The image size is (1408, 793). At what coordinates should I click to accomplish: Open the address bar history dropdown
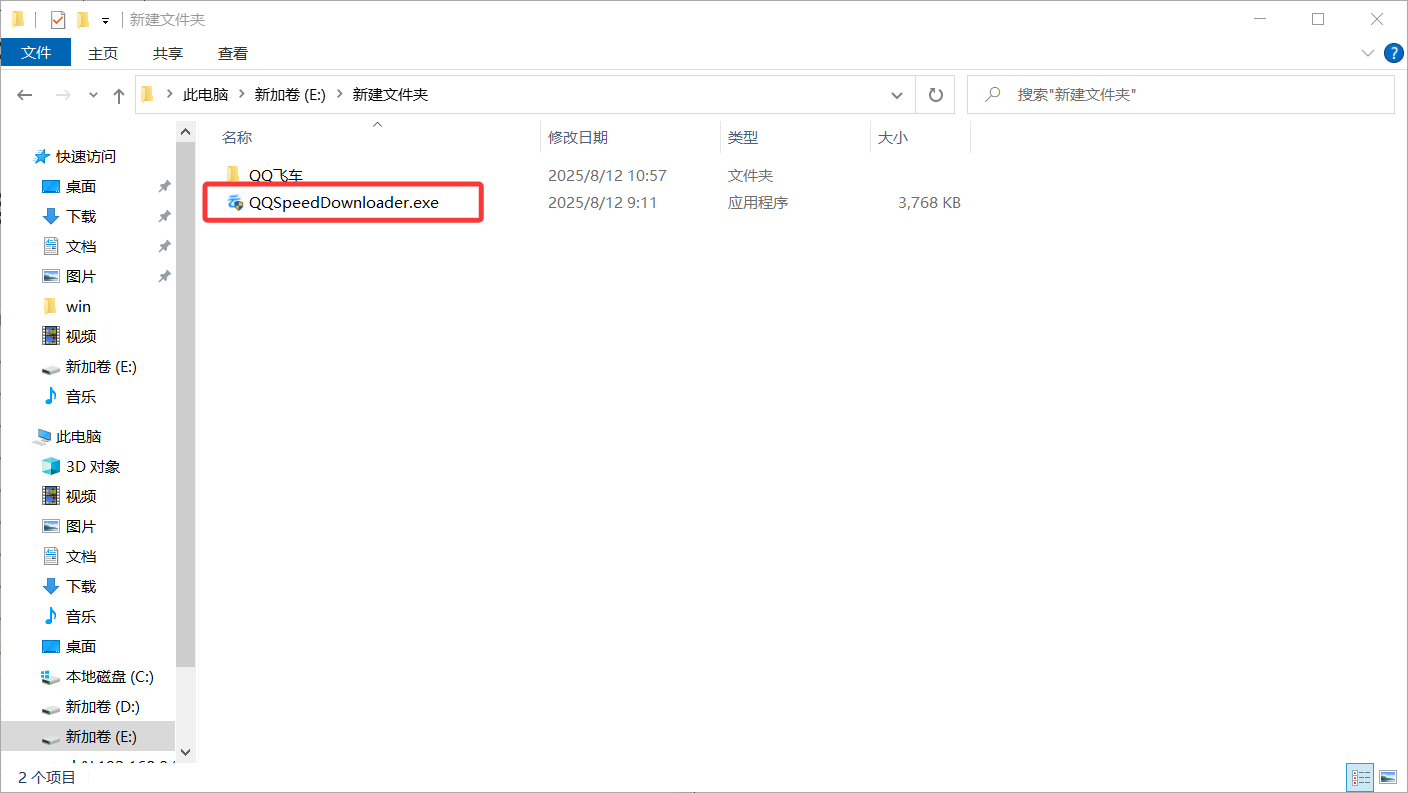tap(897, 95)
